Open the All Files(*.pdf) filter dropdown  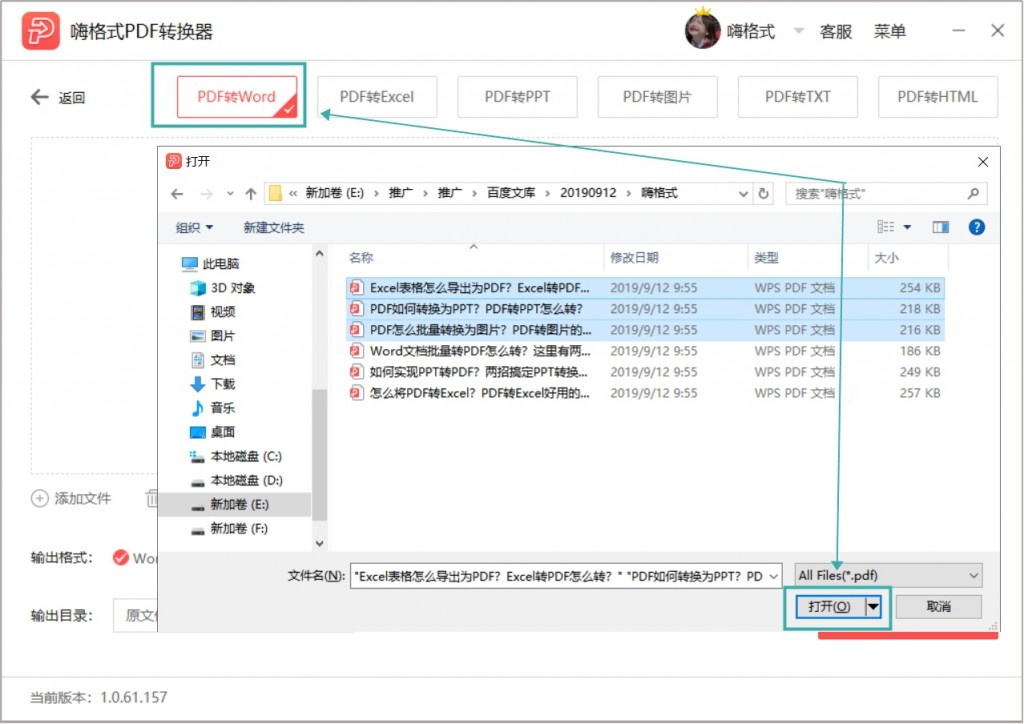[888, 576]
